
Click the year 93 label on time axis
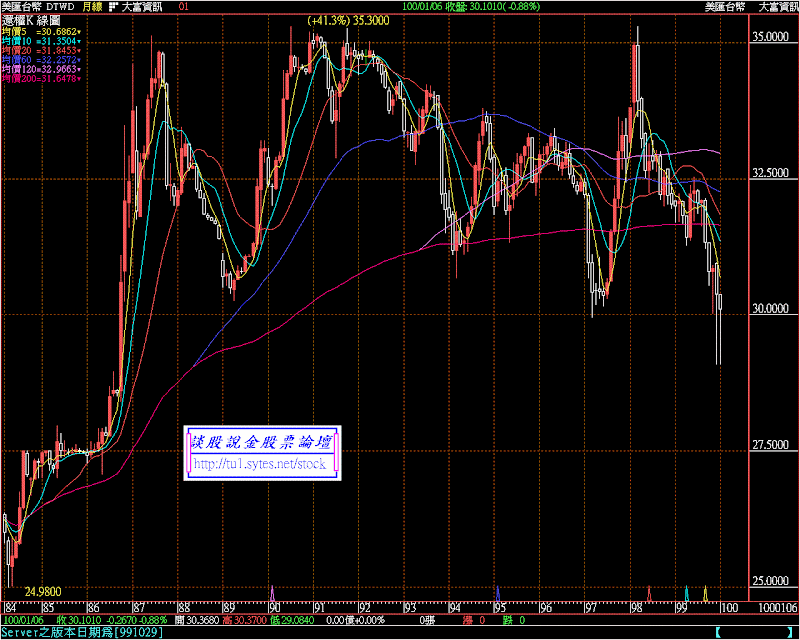point(410,608)
